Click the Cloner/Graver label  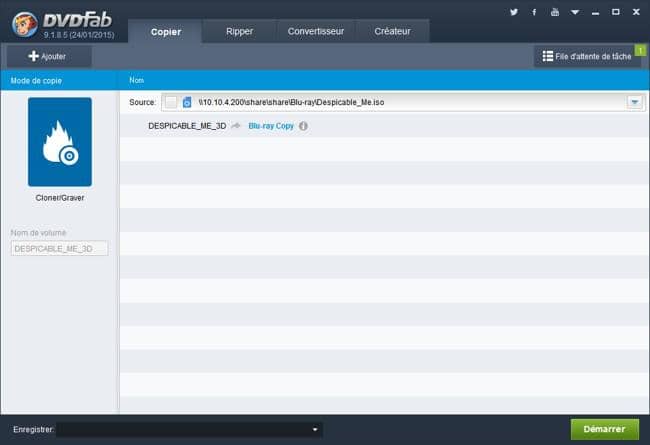click(x=60, y=198)
